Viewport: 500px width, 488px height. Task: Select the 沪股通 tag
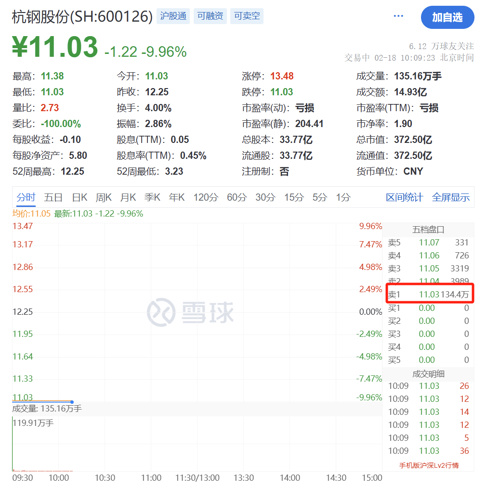[173, 16]
